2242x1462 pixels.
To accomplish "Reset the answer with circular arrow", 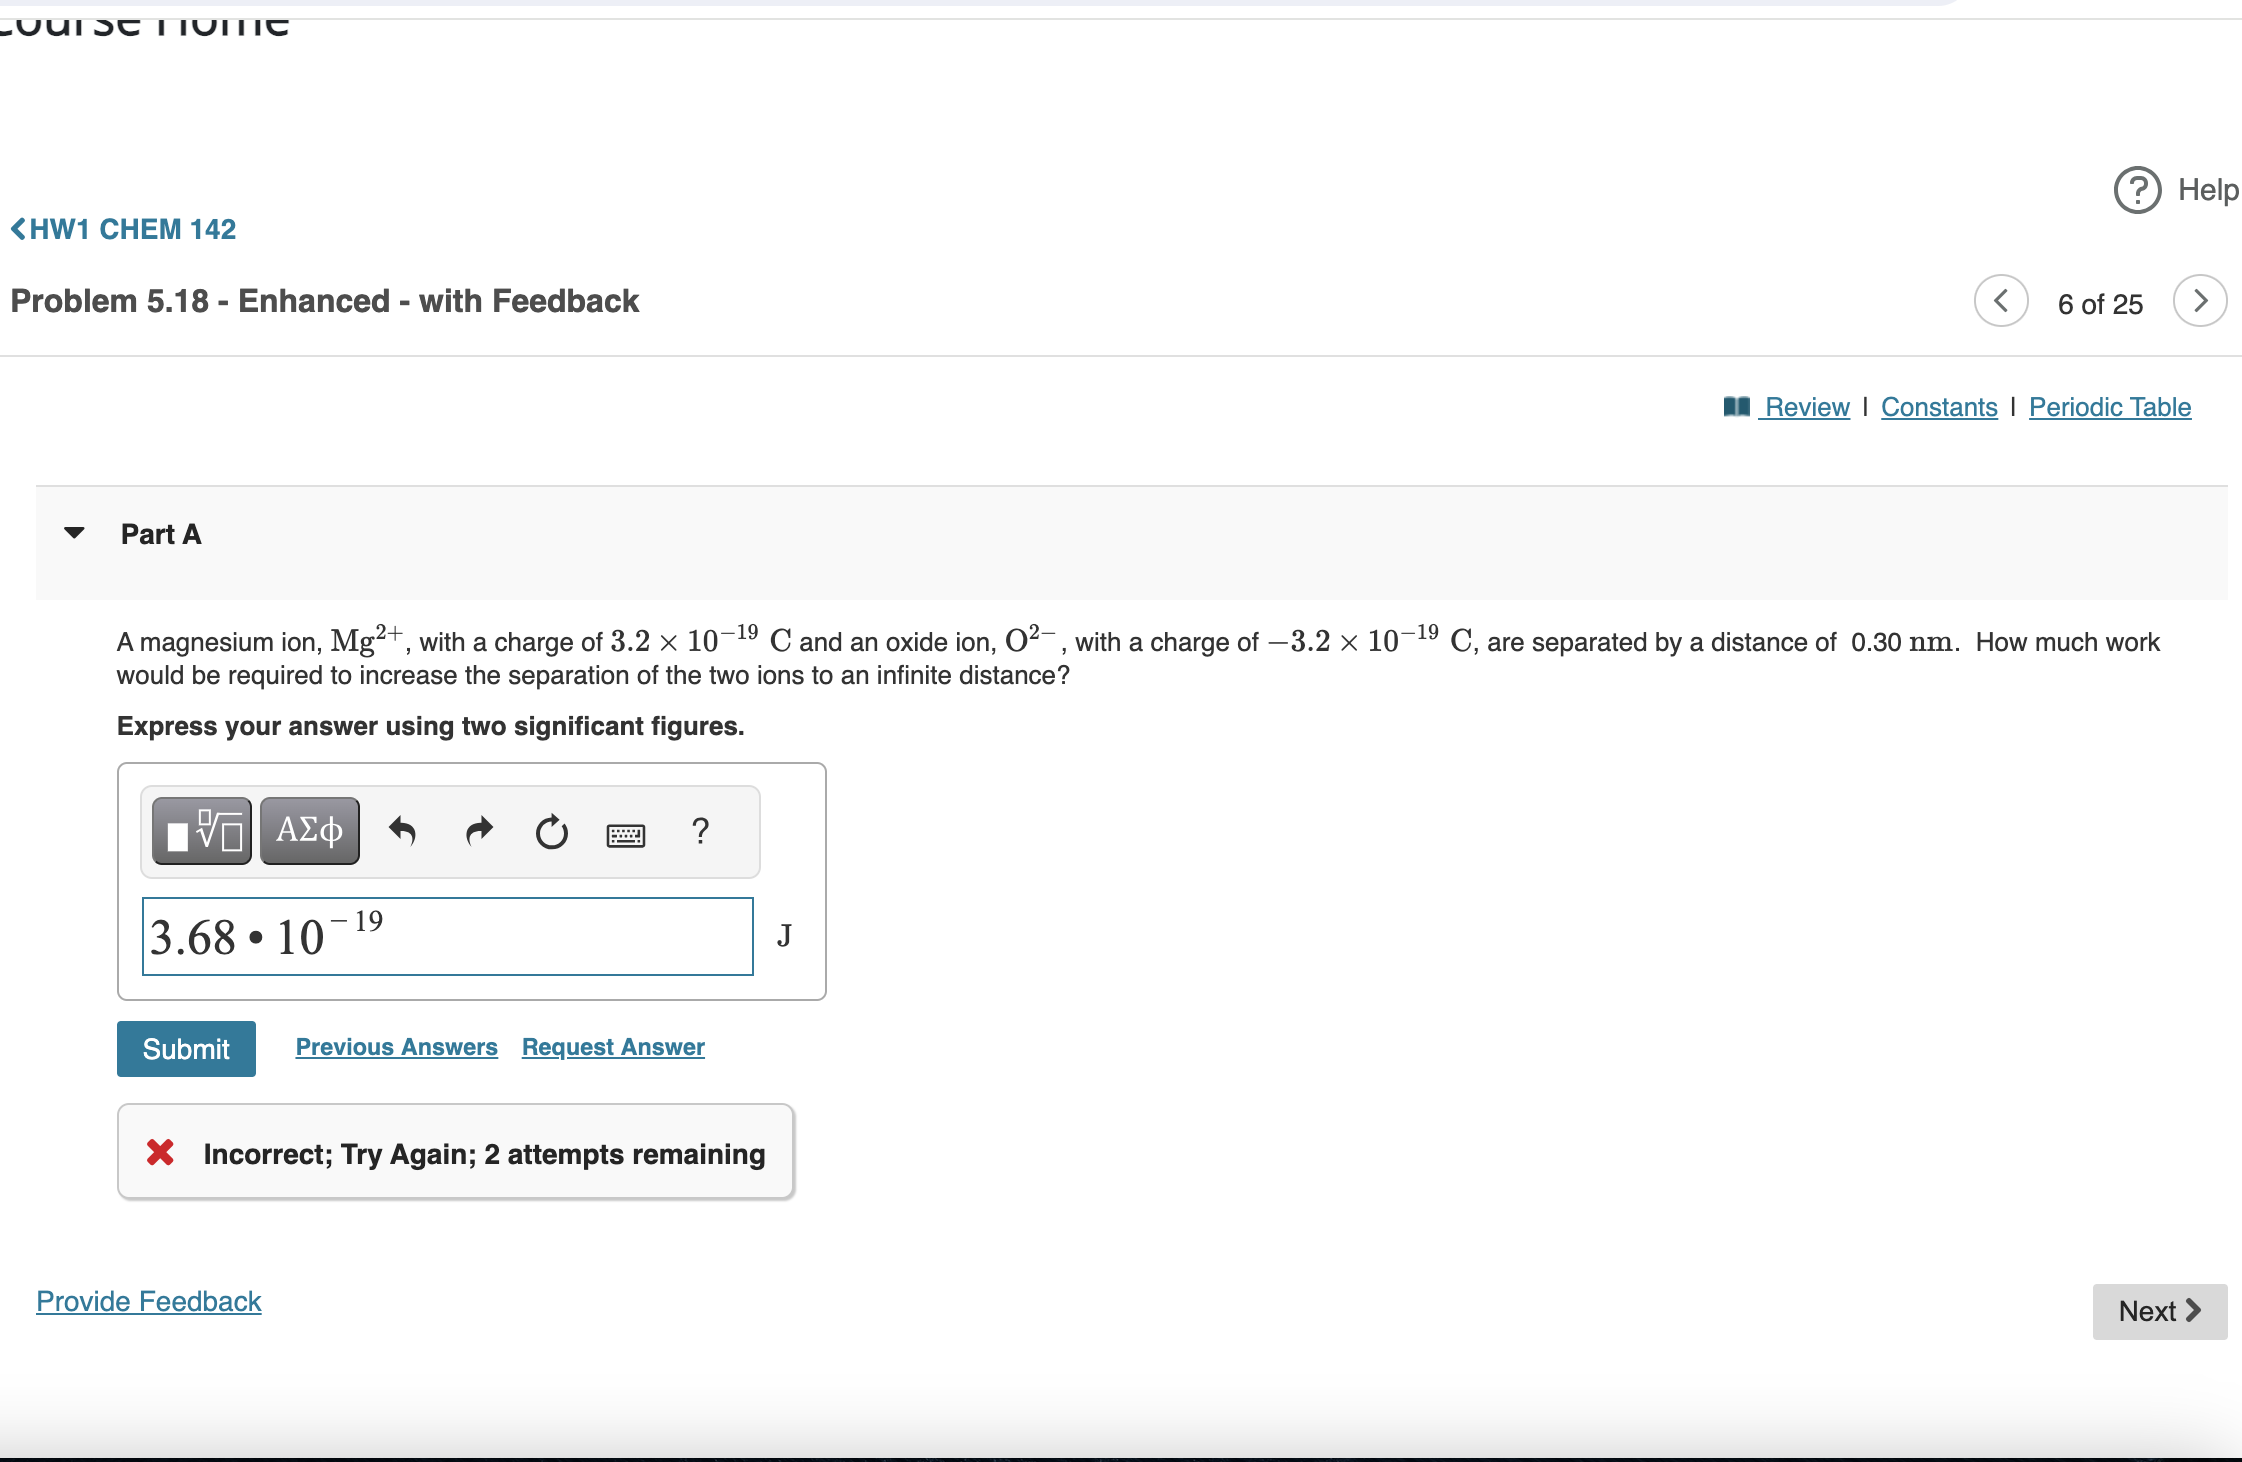I will (x=551, y=831).
